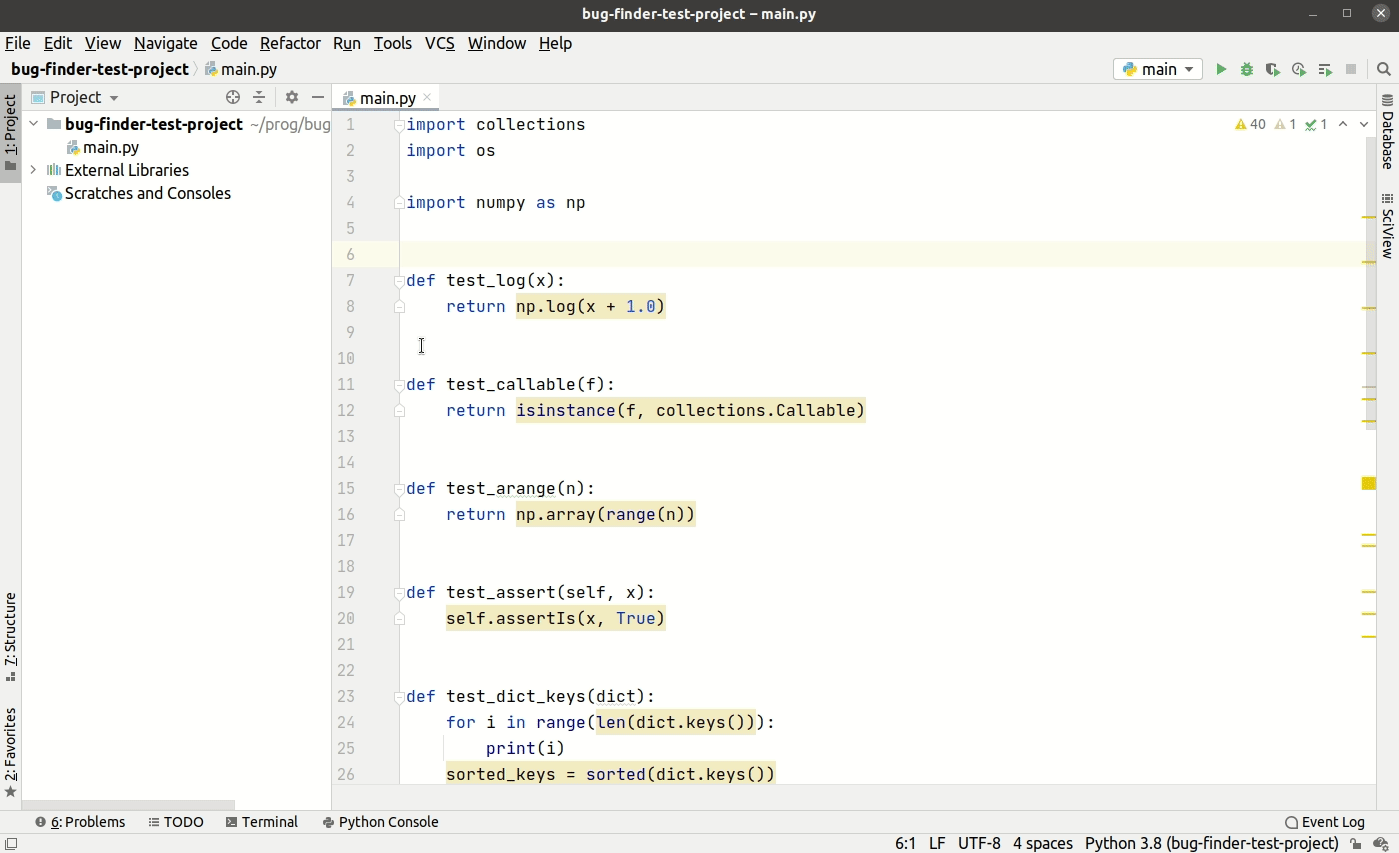Click line number 12 in the gutter

pyautogui.click(x=346, y=410)
